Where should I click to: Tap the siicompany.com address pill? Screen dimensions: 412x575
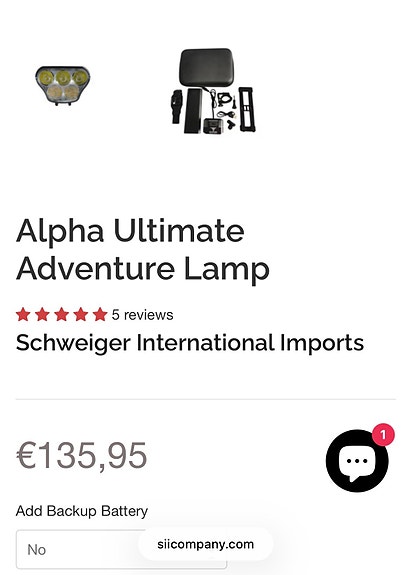coord(206,544)
